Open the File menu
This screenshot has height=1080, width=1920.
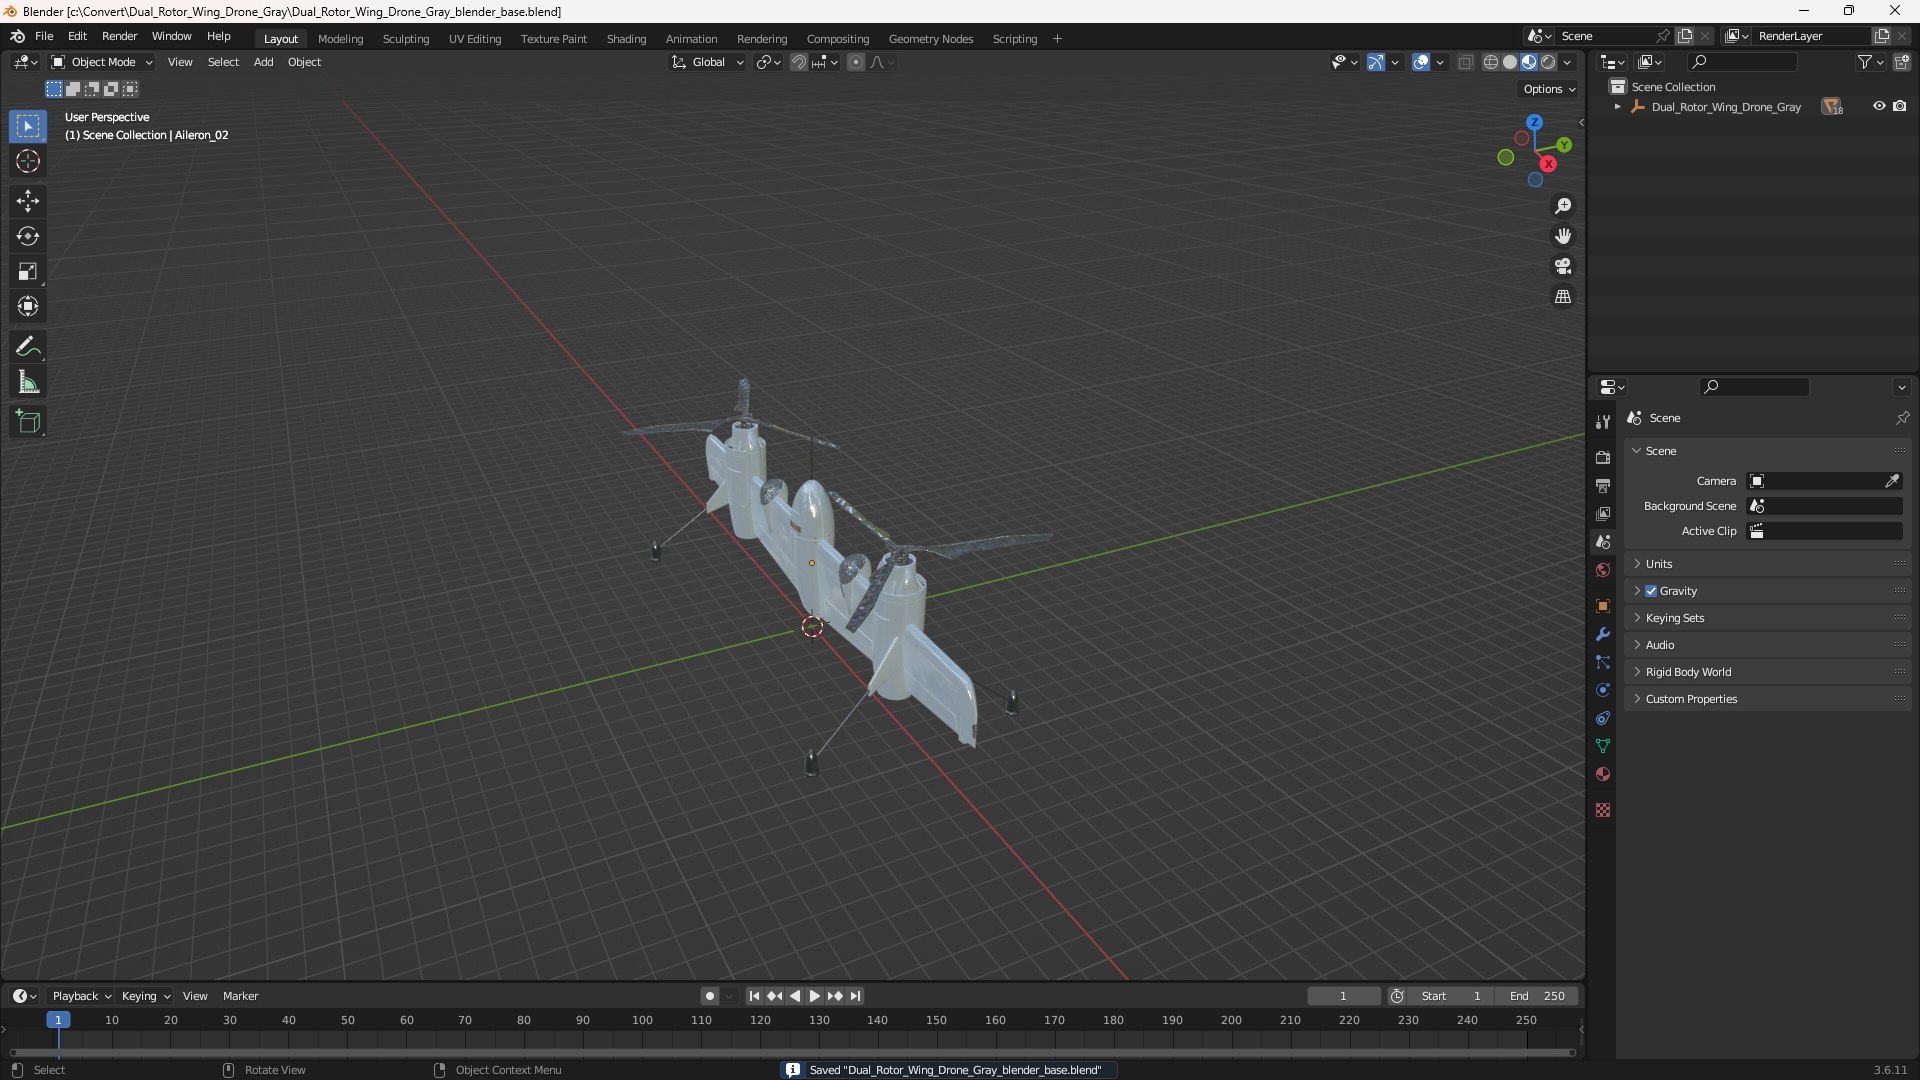click(44, 36)
